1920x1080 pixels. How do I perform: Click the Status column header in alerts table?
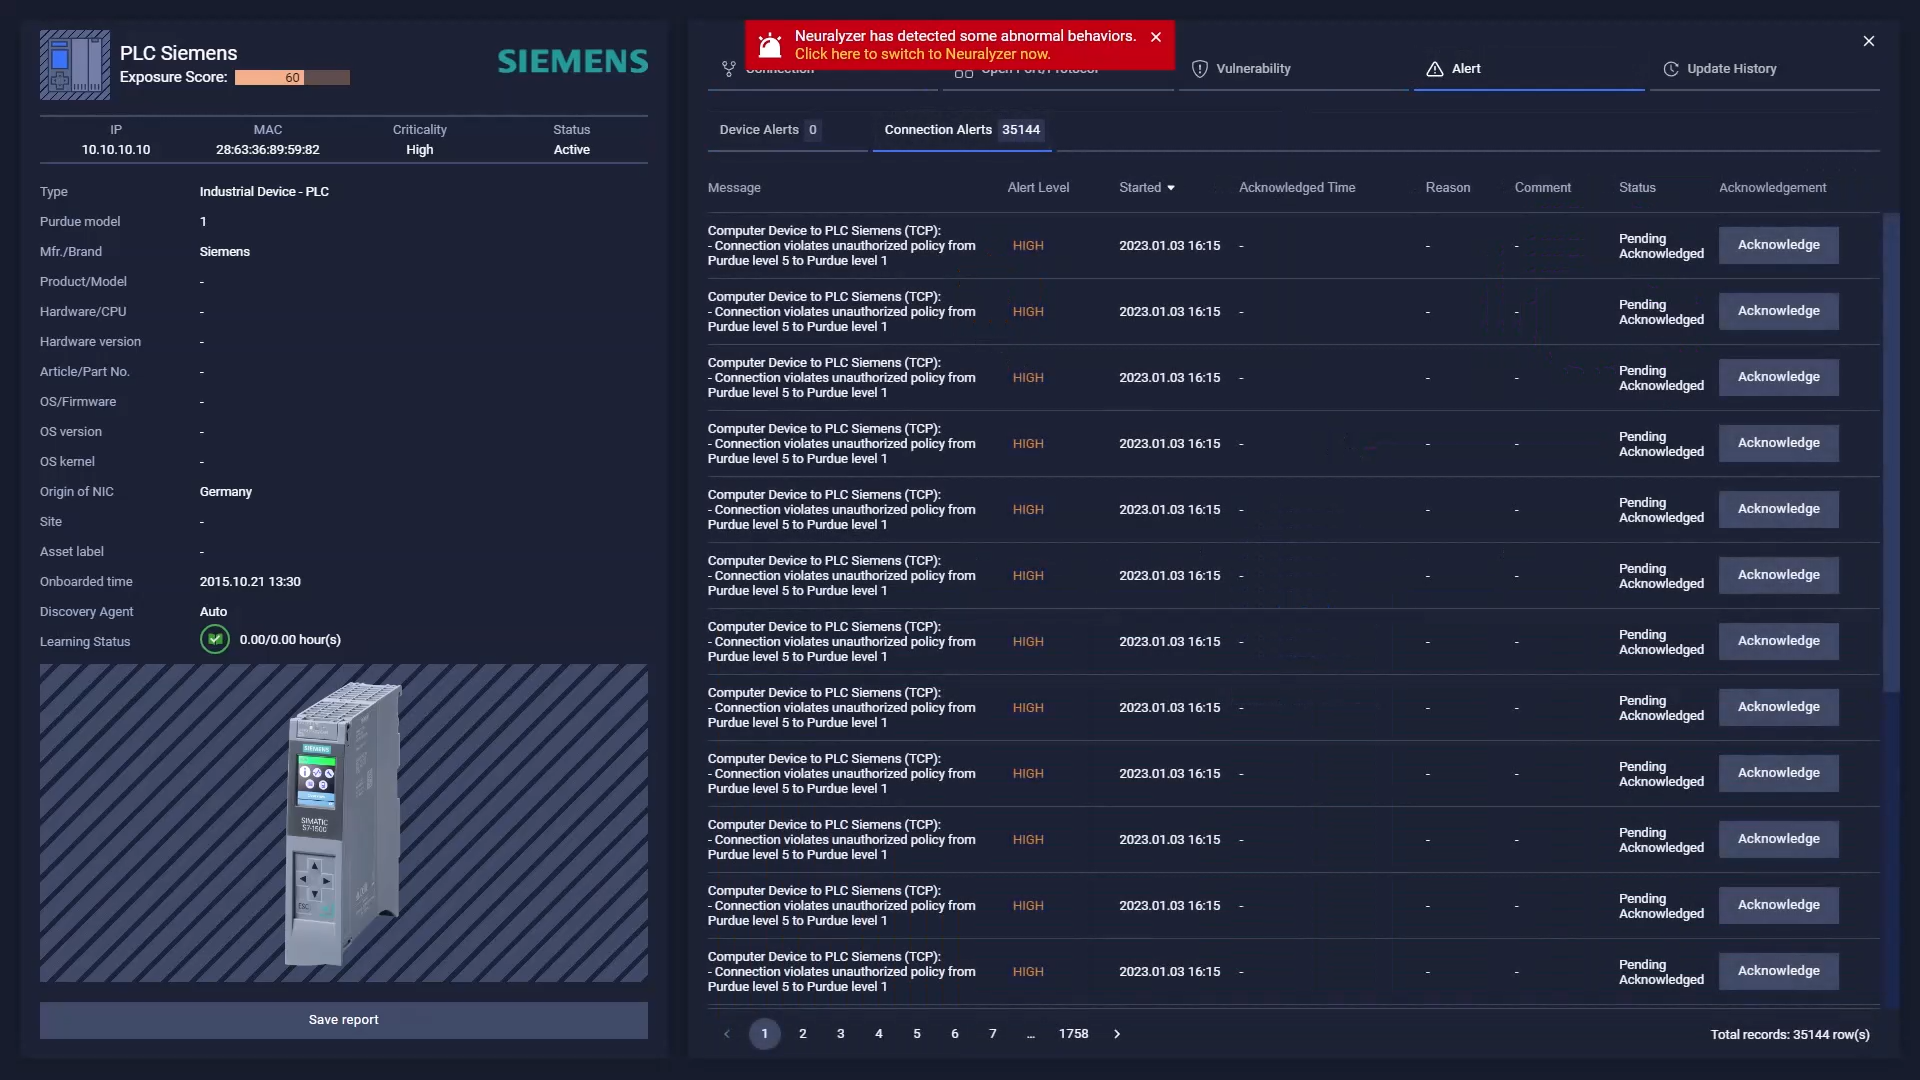click(1637, 188)
